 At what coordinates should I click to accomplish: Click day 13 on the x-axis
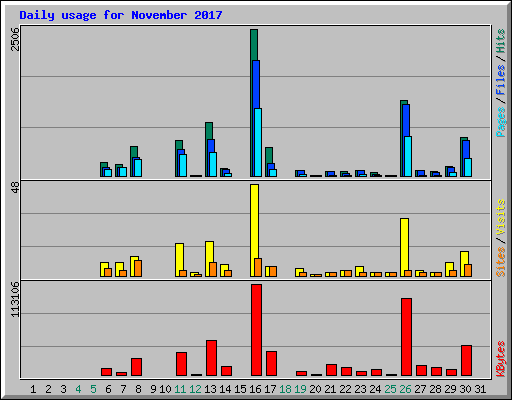pyautogui.click(x=210, y=389)
